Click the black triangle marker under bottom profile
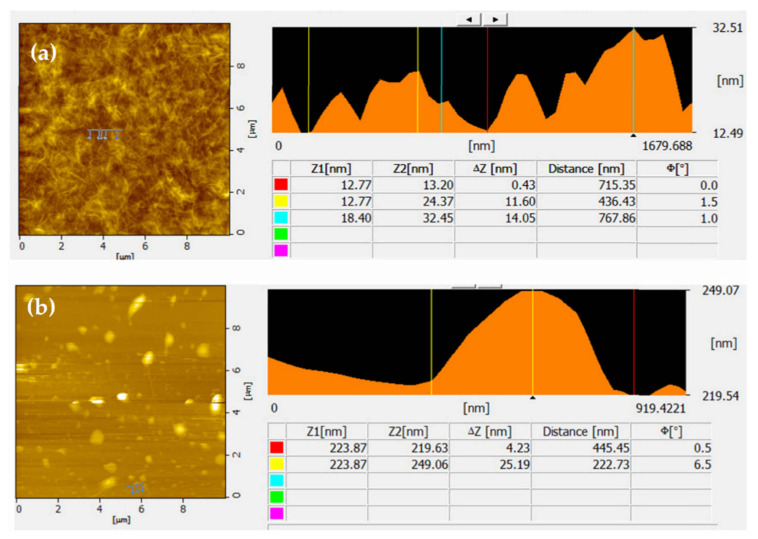The height and width of the screenshot is (539, 758). coord(533,398)
